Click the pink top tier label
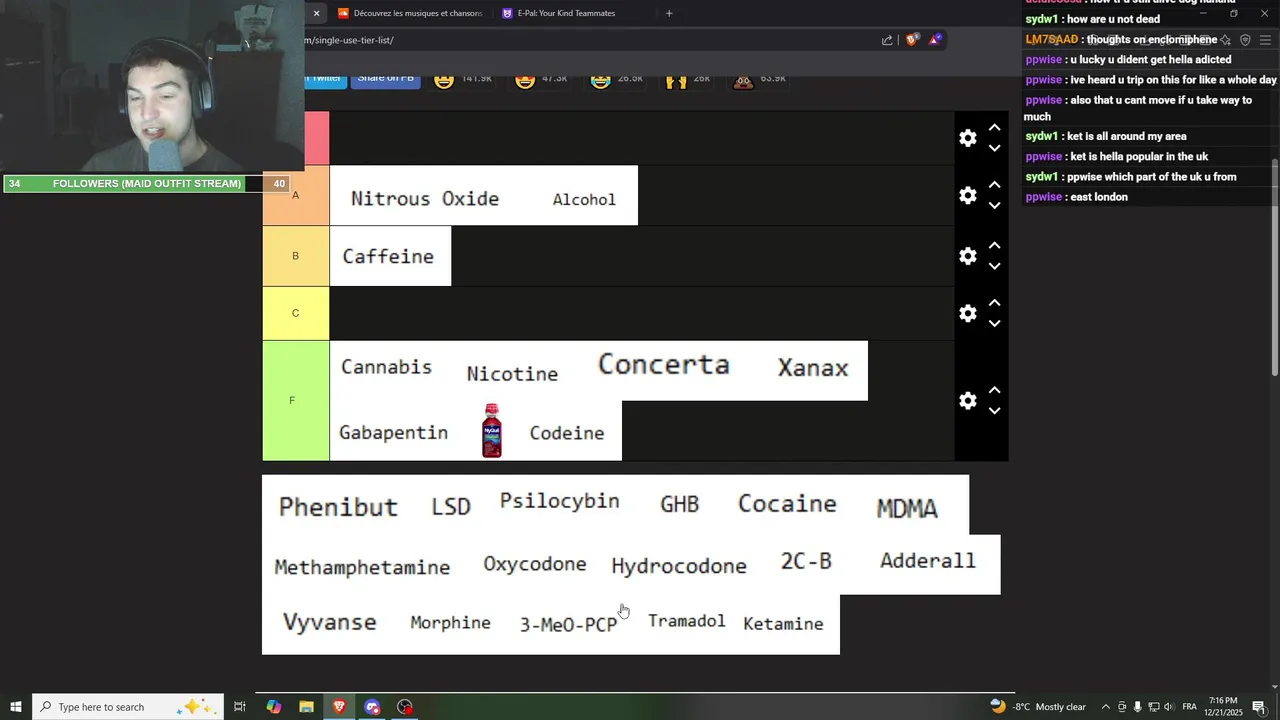Image resolution: width=1280 pixels, height=720 pixels. [316, 138]
